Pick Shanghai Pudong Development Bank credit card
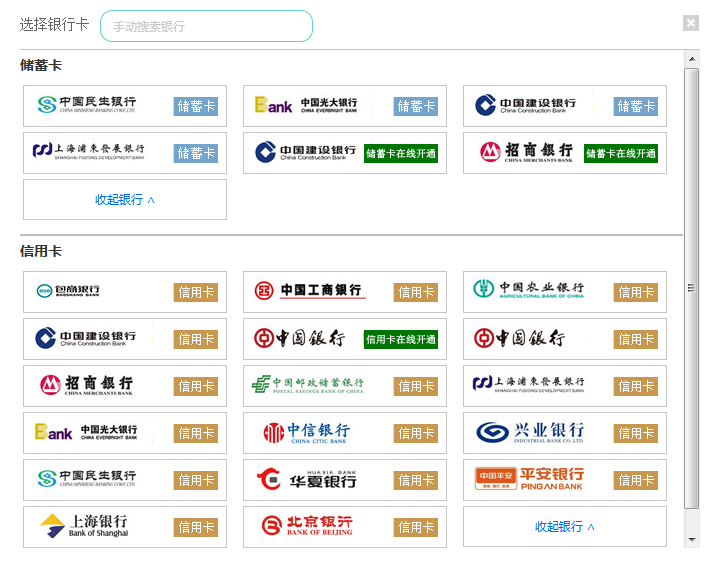The height and width of the screenshot is (566, 717). 565,386
